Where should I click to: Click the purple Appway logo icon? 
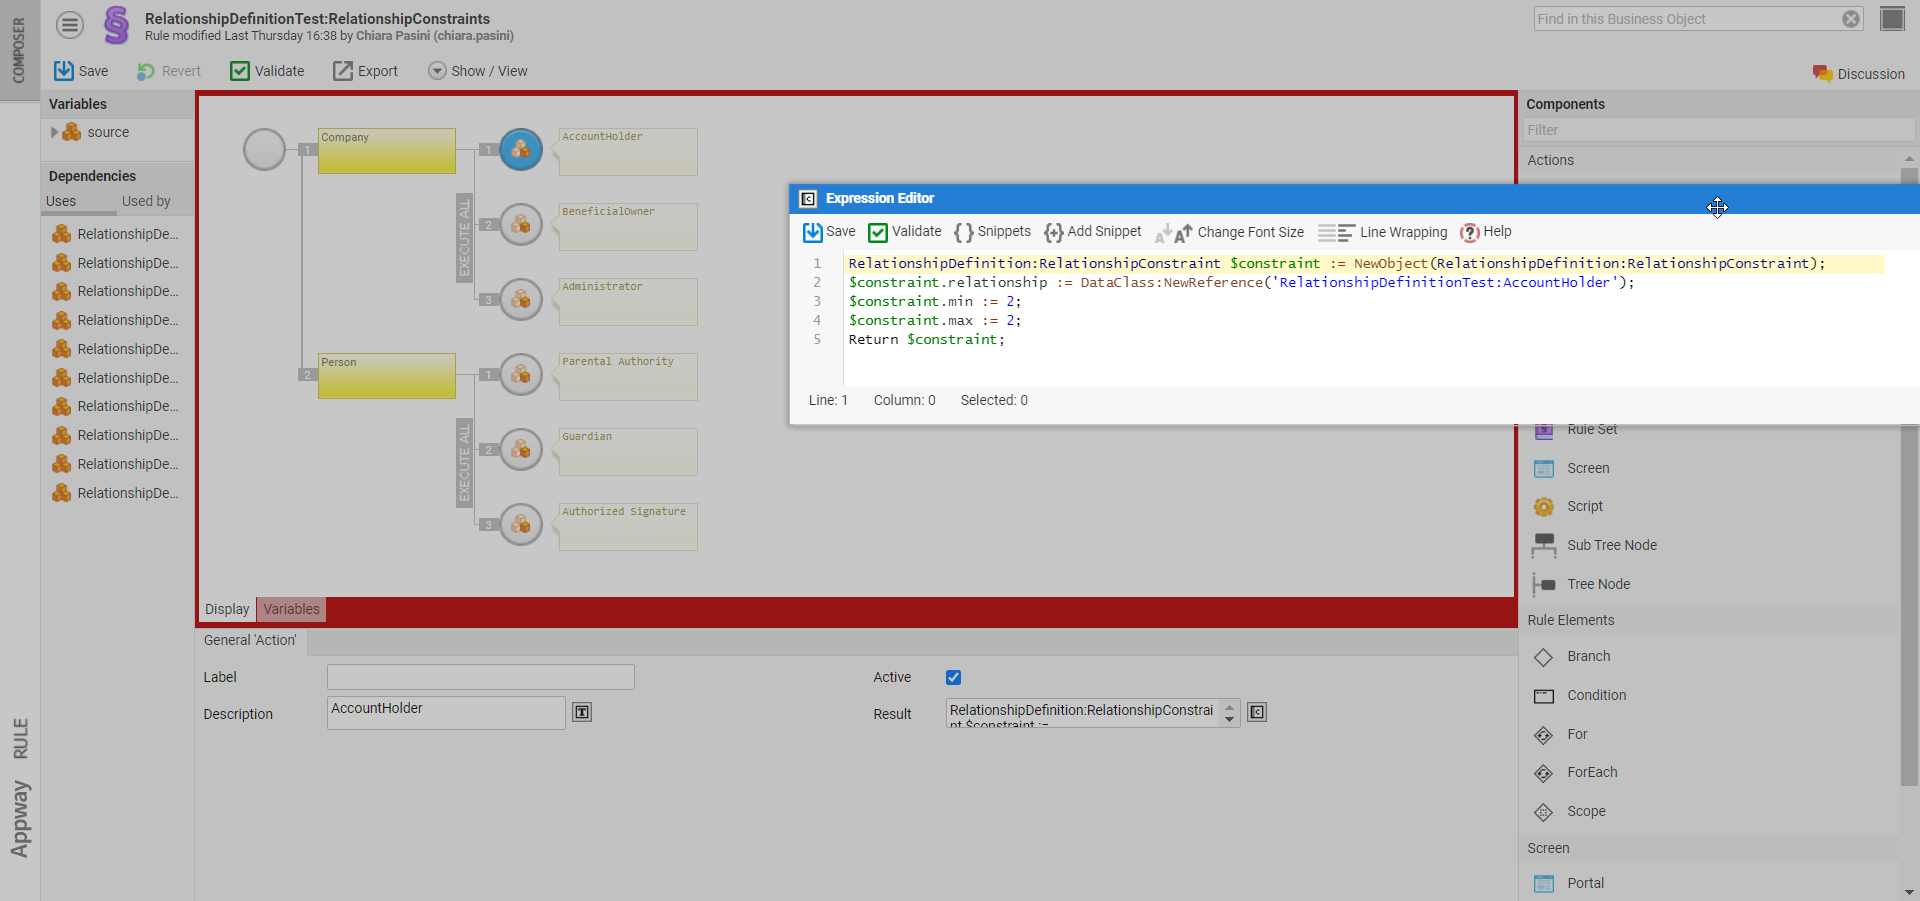pos(117,25)
